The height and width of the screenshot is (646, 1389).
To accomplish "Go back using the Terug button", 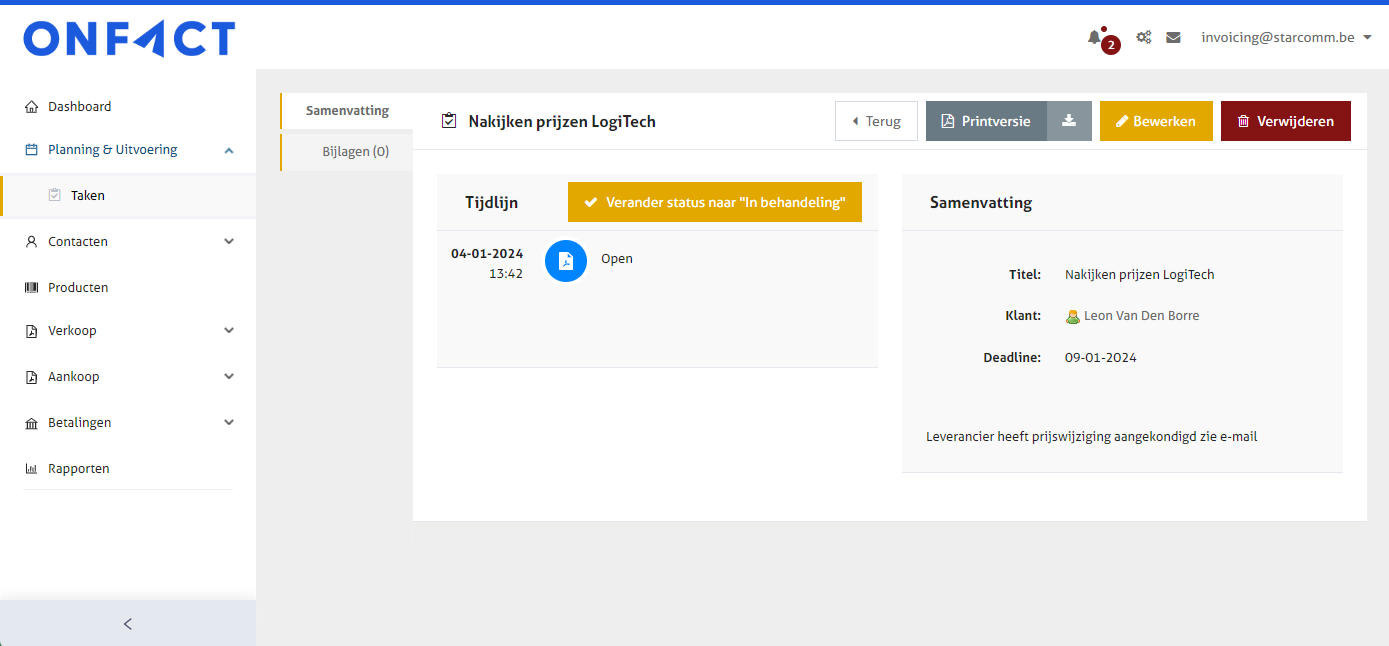I will click(x=876, y=121).
